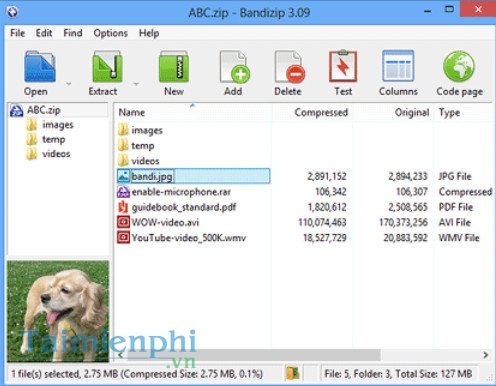Open the Options menu
Image resolution: width=496 pixels, height=386 pixels.
coord(111,33)
